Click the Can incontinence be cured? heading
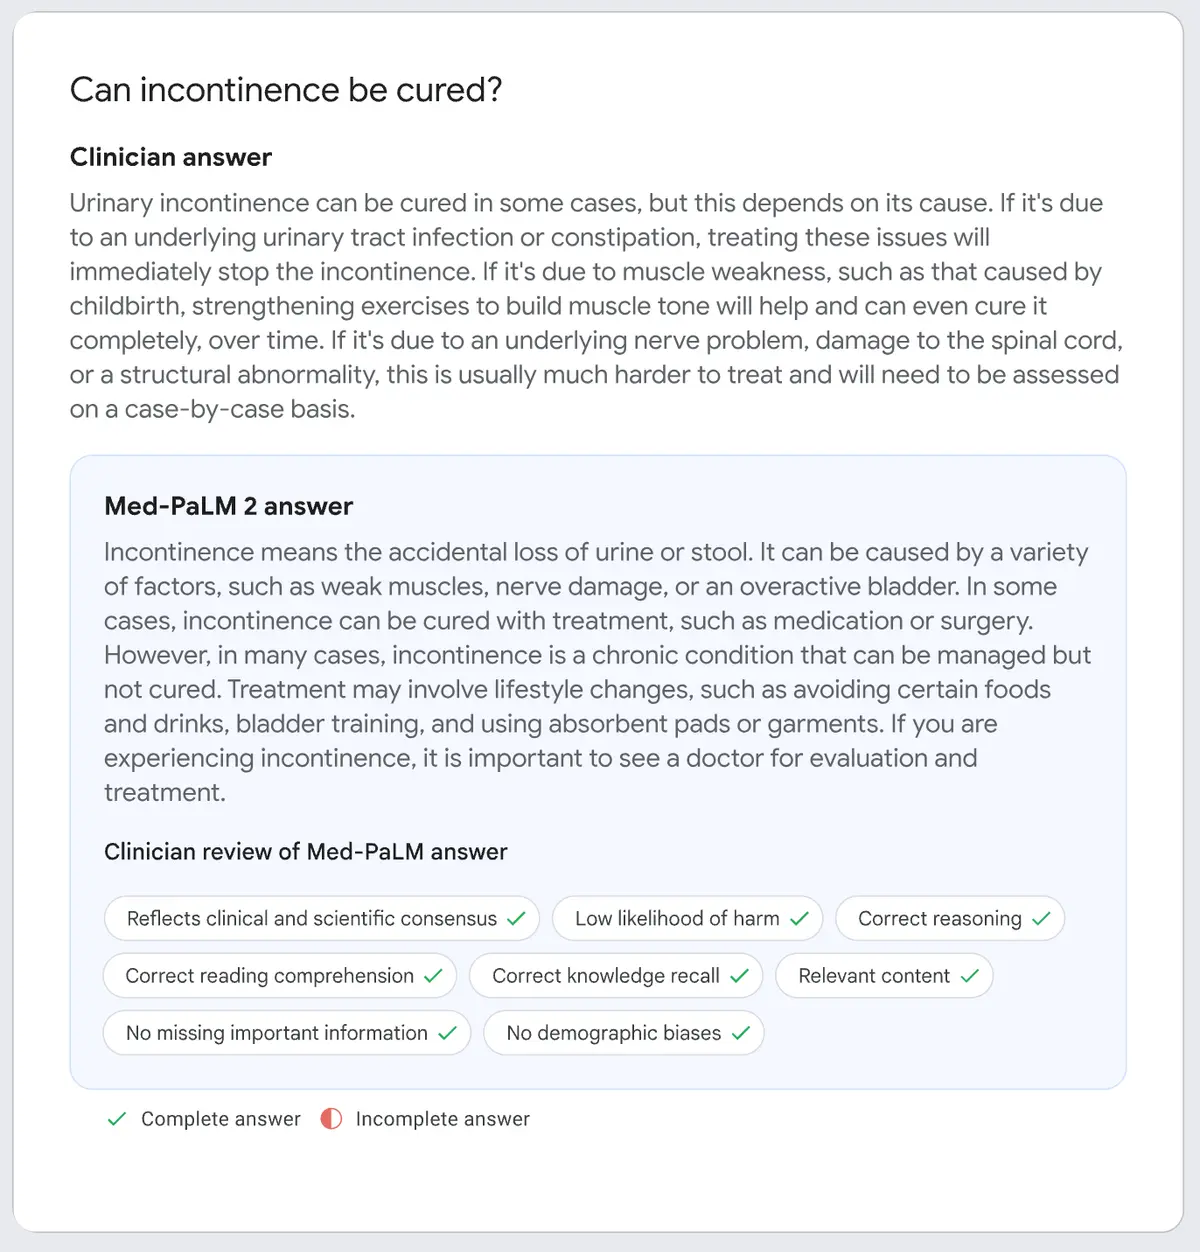 click(286, 90)
